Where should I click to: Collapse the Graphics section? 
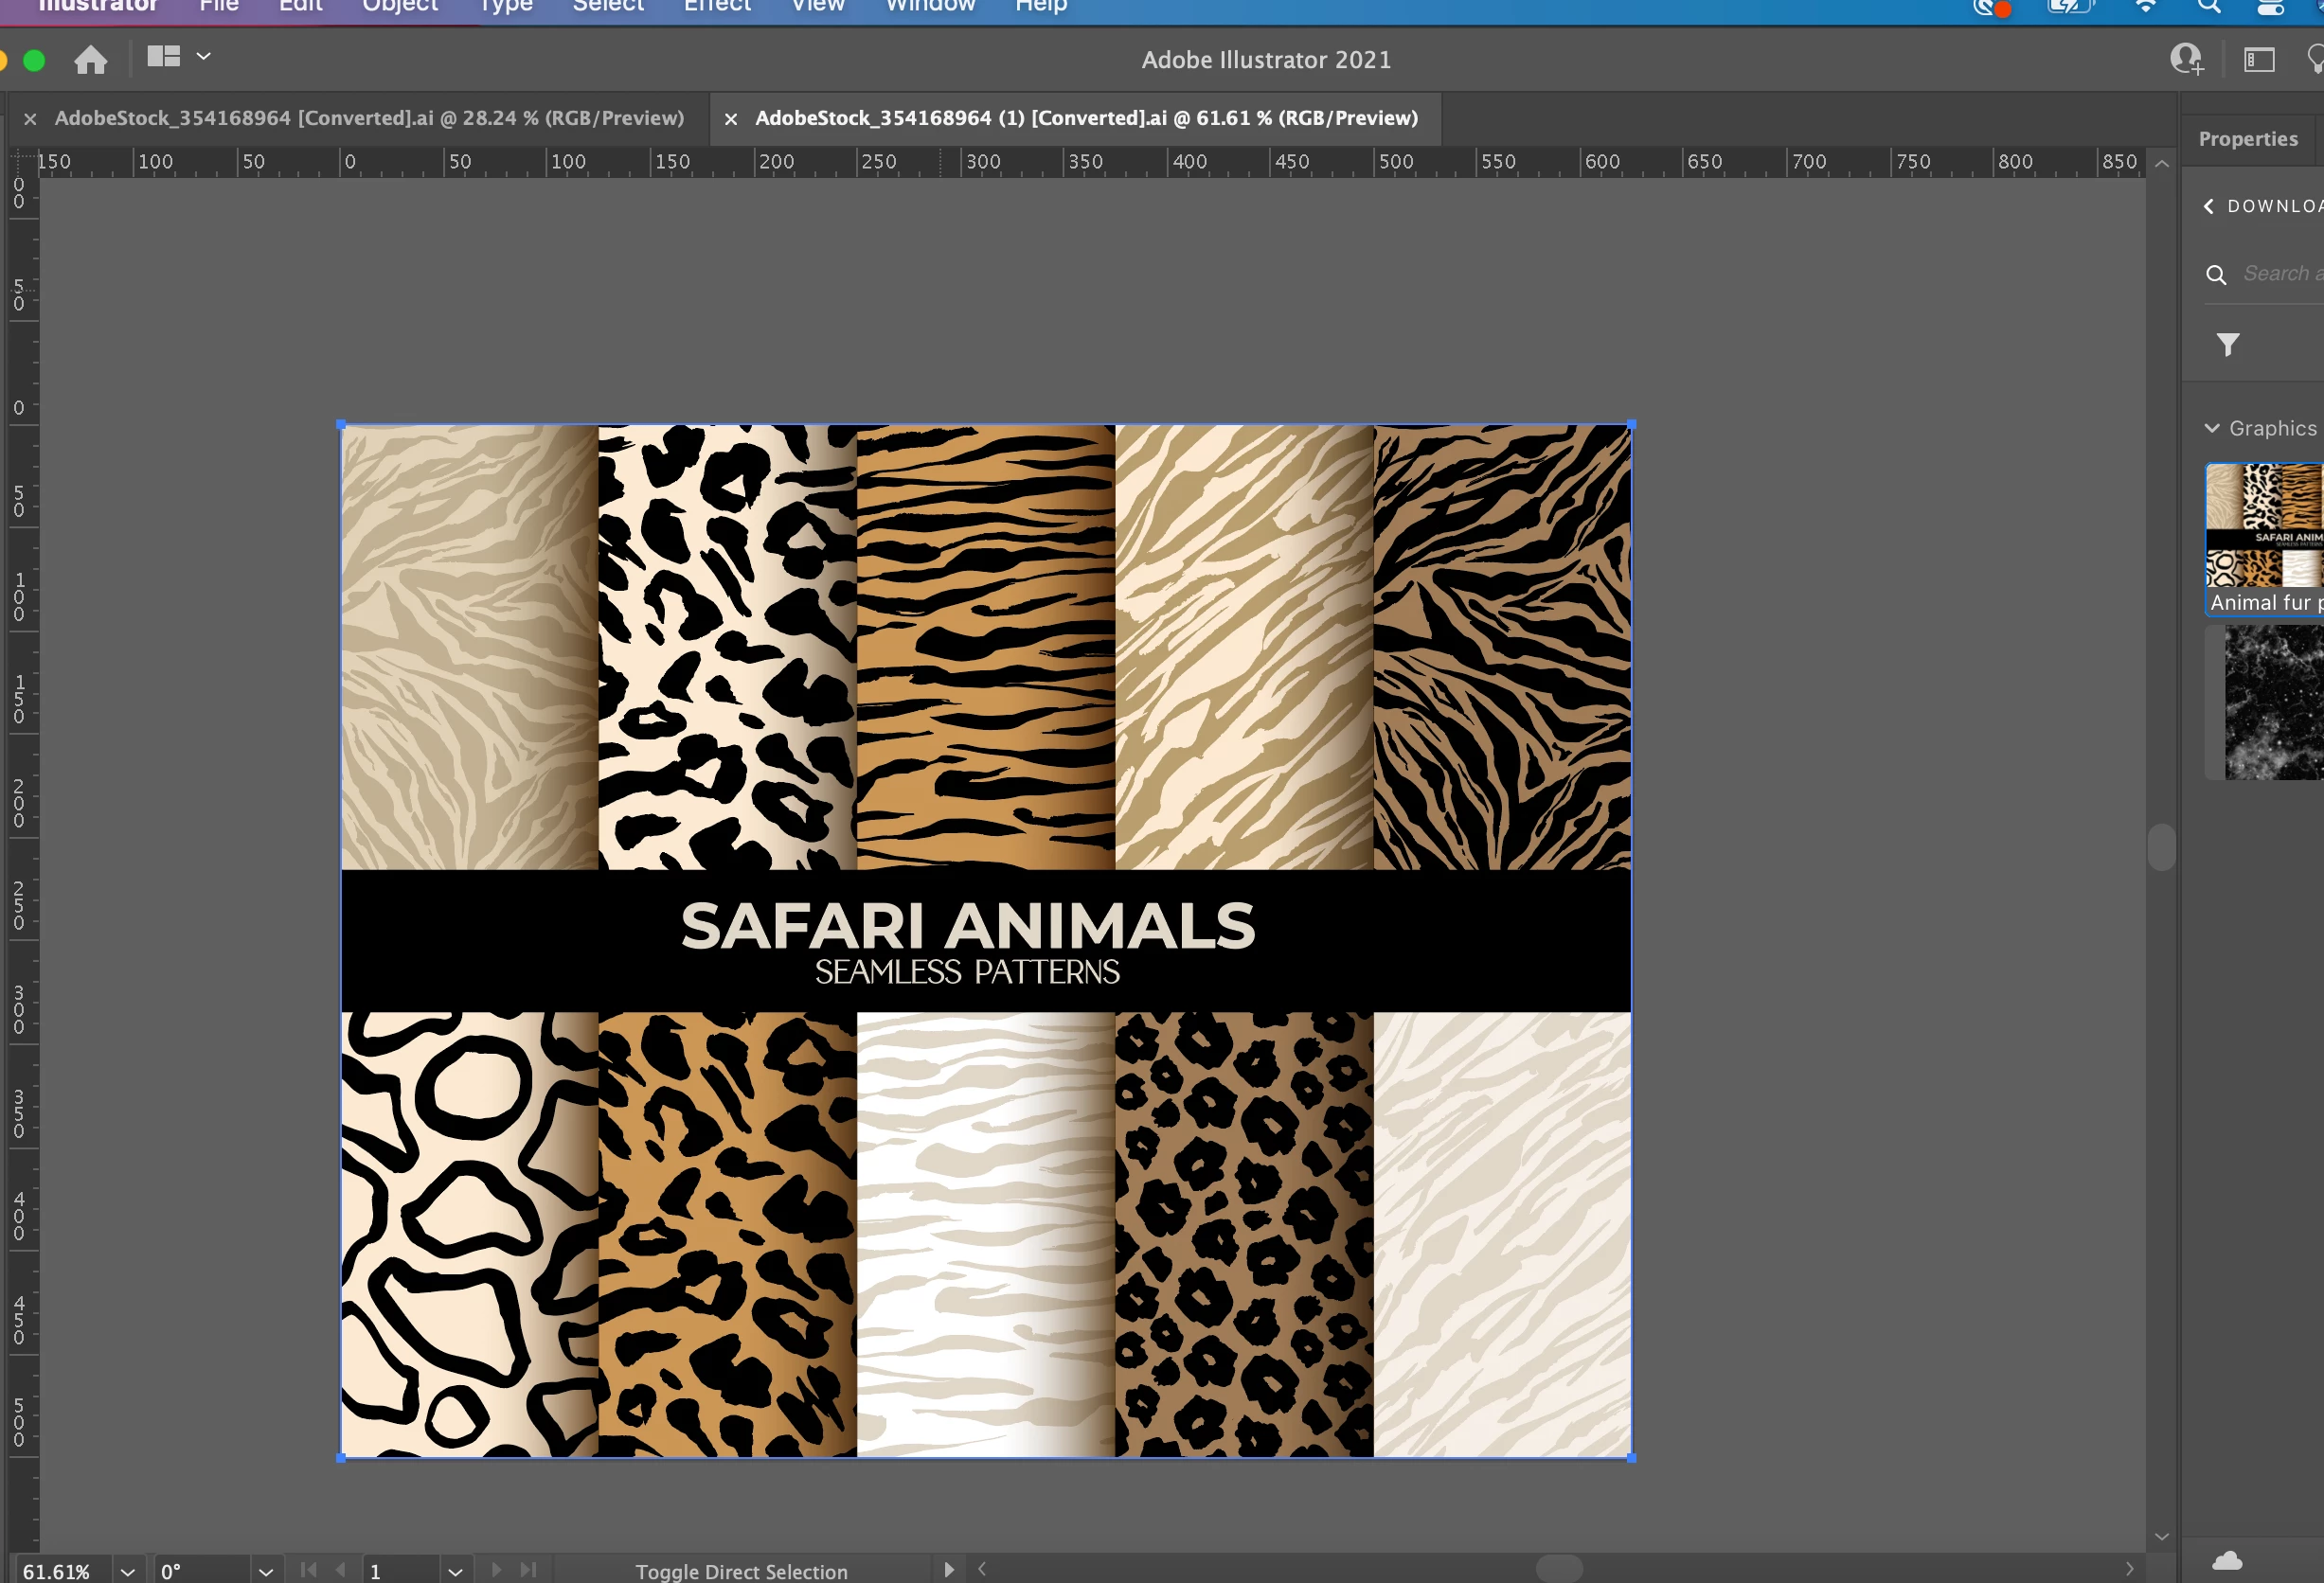2212,428
